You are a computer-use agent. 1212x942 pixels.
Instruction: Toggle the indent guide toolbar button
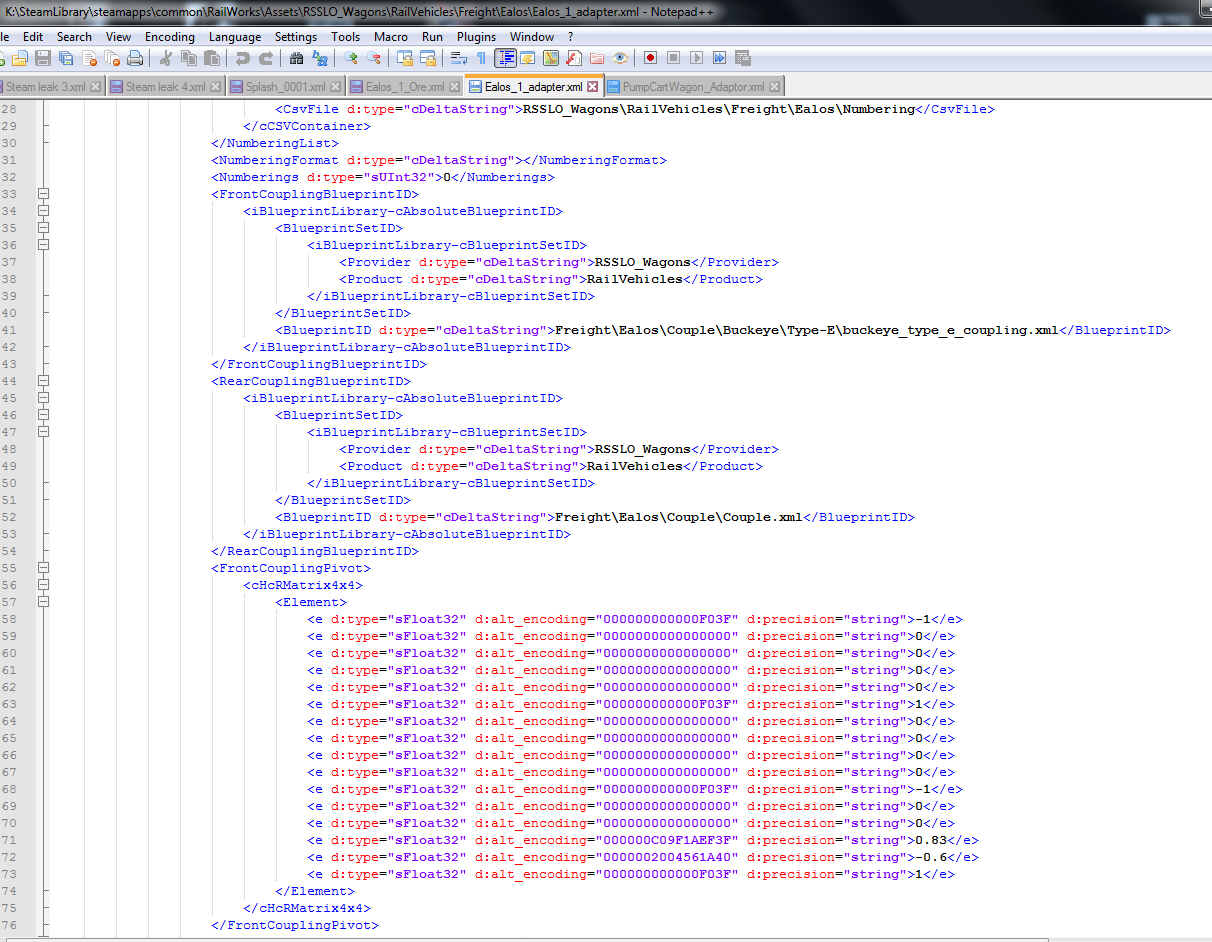pyautogui.click(x=506, y=59)
